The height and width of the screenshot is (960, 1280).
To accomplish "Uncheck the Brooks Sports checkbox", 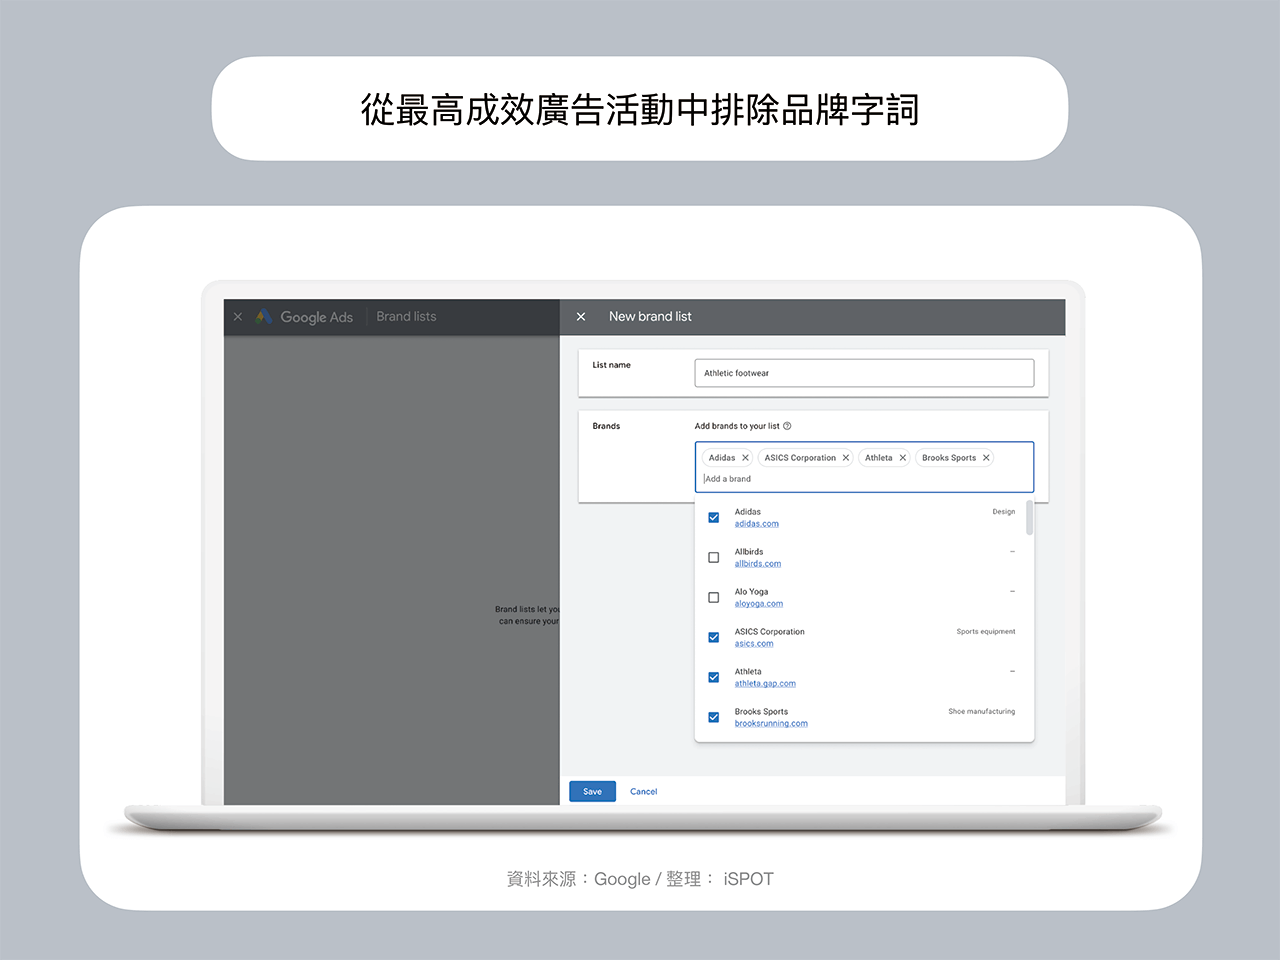I will (x=714, y=718).
